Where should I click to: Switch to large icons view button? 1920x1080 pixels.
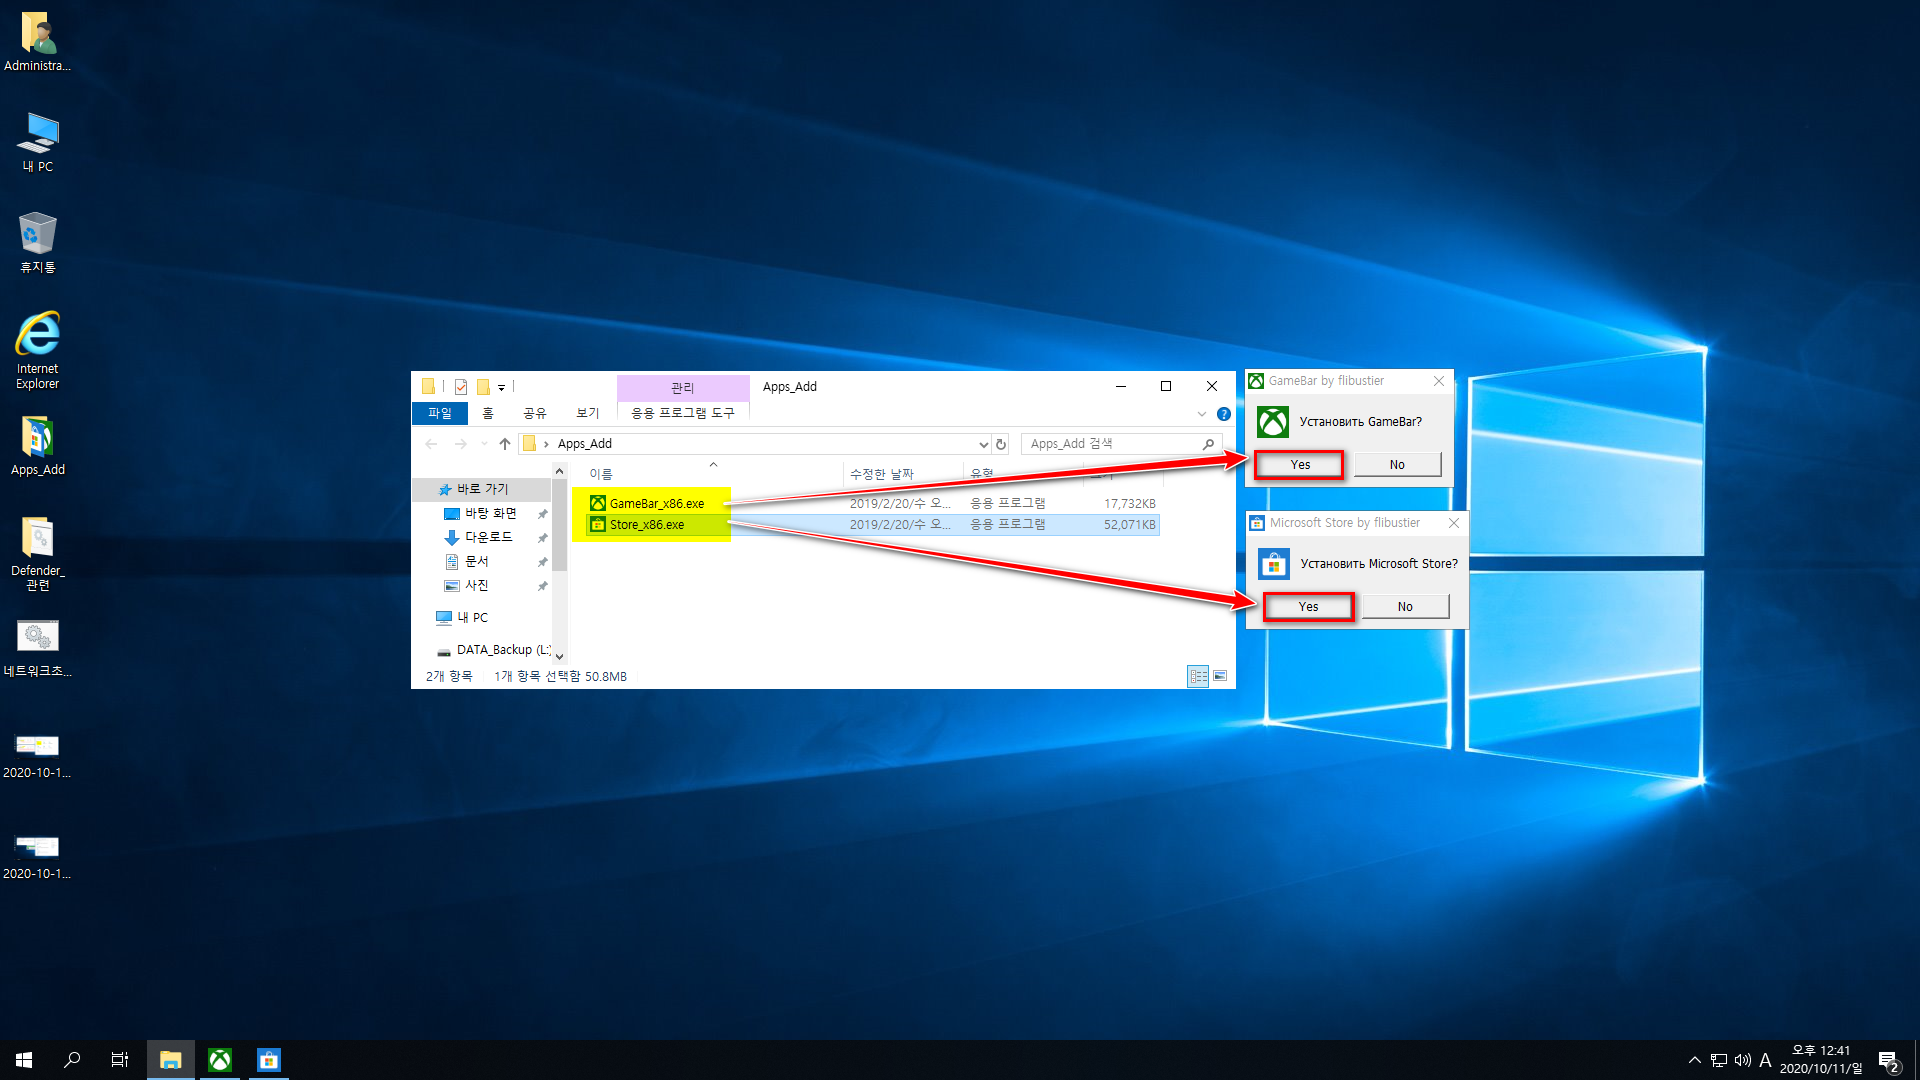click(x=1220, y=677)
